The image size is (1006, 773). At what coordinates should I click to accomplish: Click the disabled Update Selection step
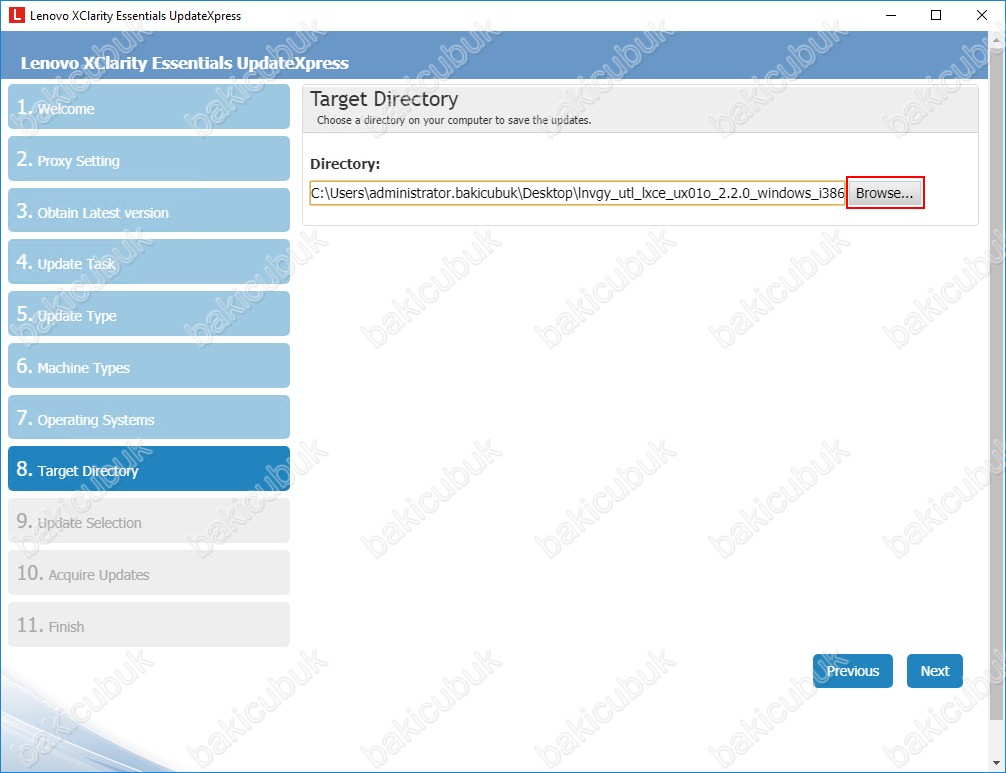148,522
